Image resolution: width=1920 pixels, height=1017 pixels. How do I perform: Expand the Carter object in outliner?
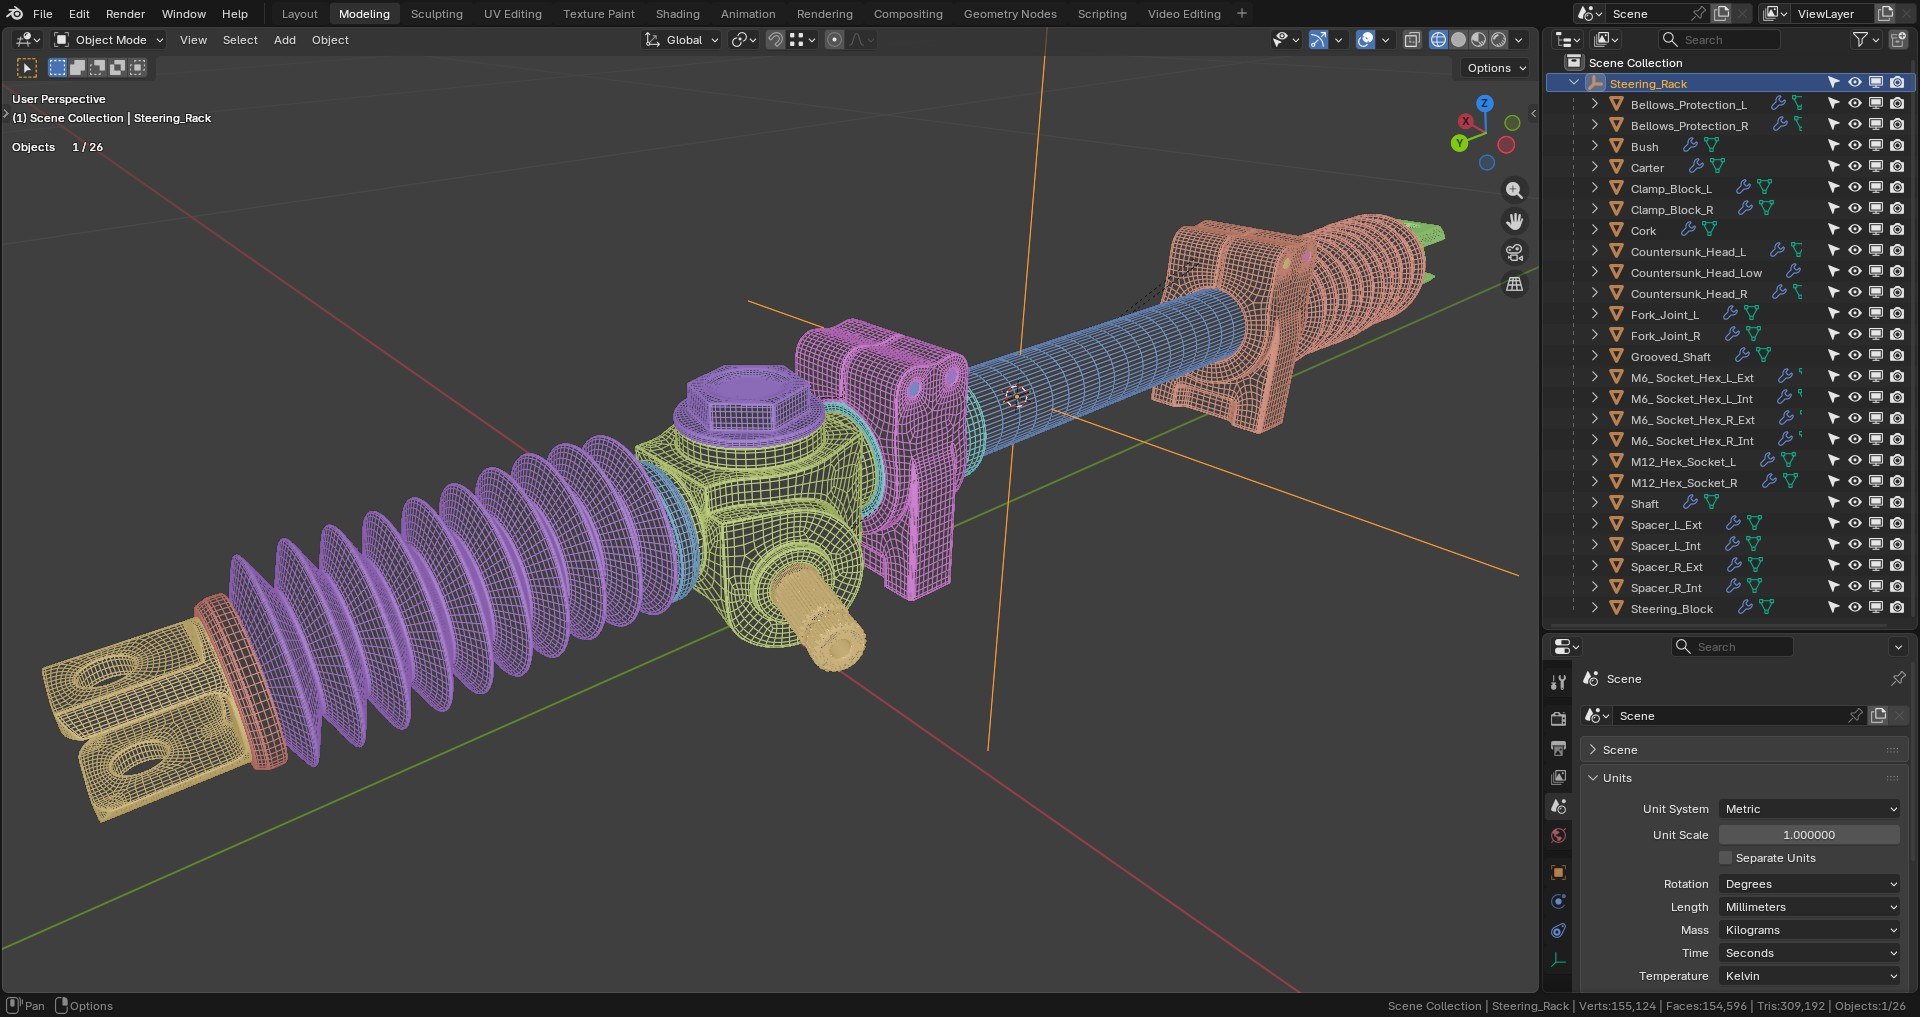1595,167
